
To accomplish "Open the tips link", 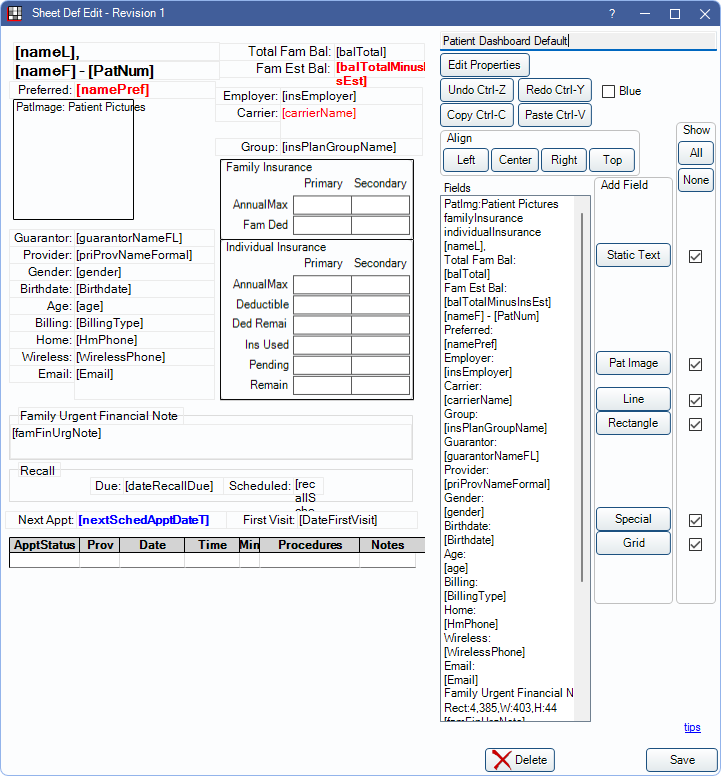I will (x=692, y=728).
